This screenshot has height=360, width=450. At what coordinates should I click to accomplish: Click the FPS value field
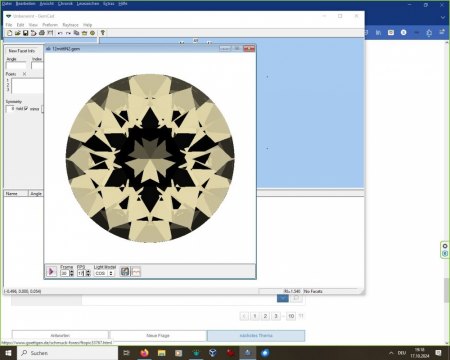pos(81,273)
